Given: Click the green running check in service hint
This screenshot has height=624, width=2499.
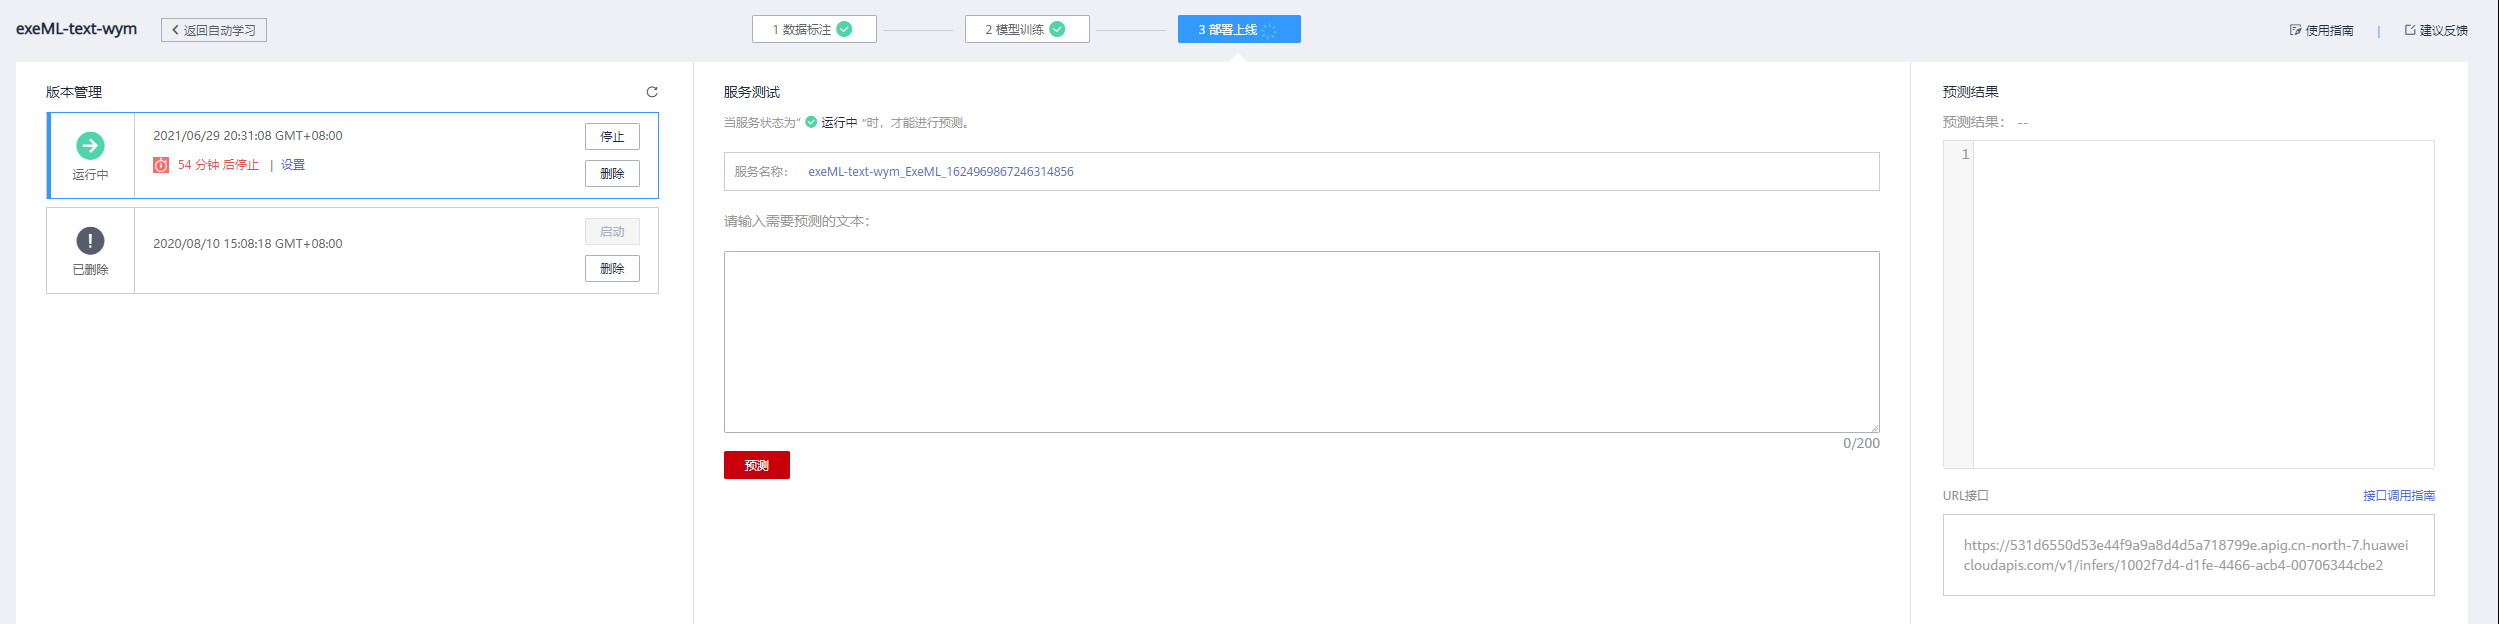Looking at the screenshot, I should click(x=811, y=122).
